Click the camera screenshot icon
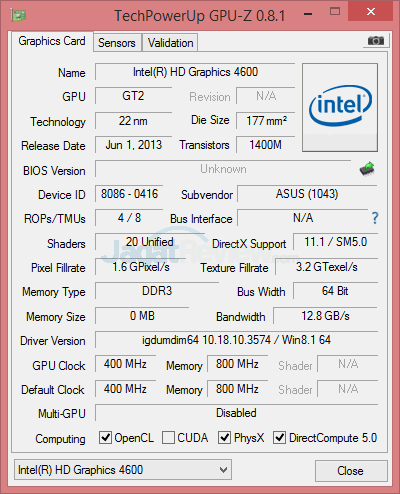This screenshot has height=494, width=400. click(376, 41)
